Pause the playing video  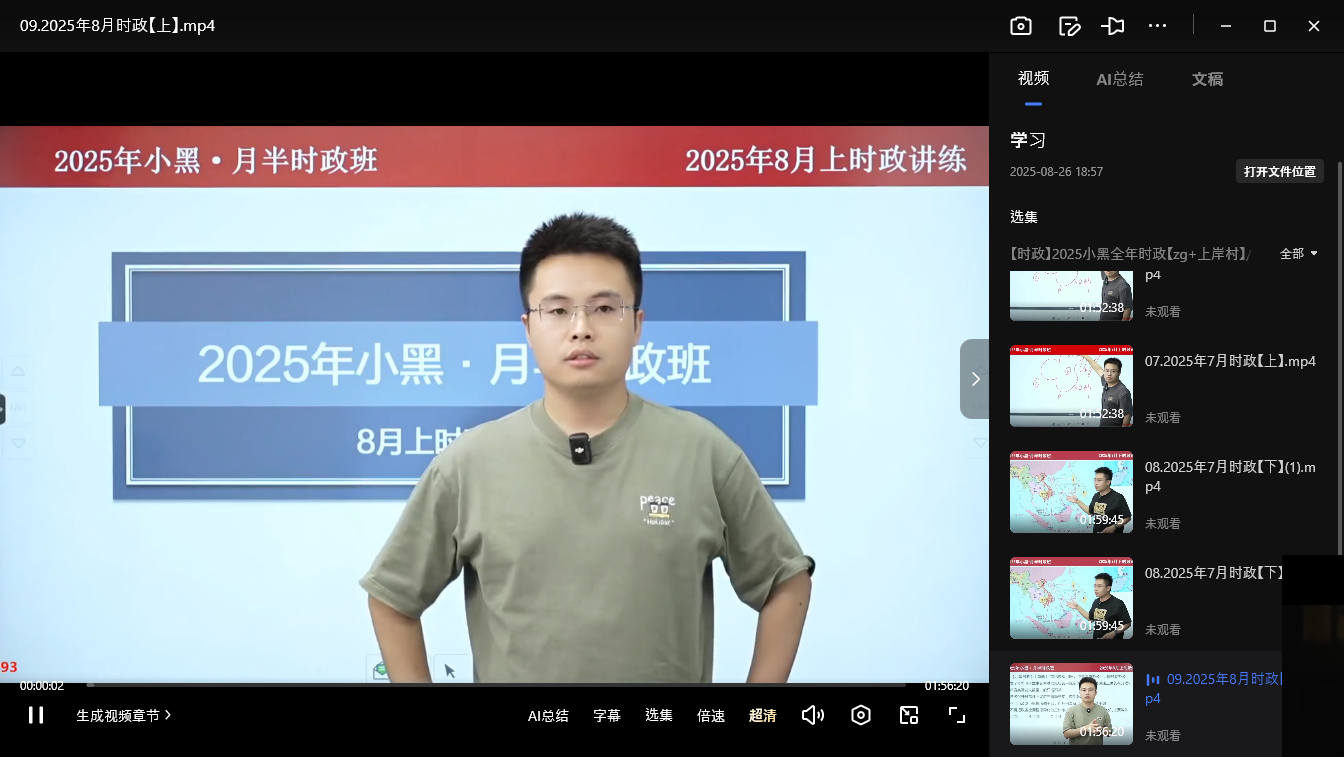pyautogui.click(x=36, y=715)
